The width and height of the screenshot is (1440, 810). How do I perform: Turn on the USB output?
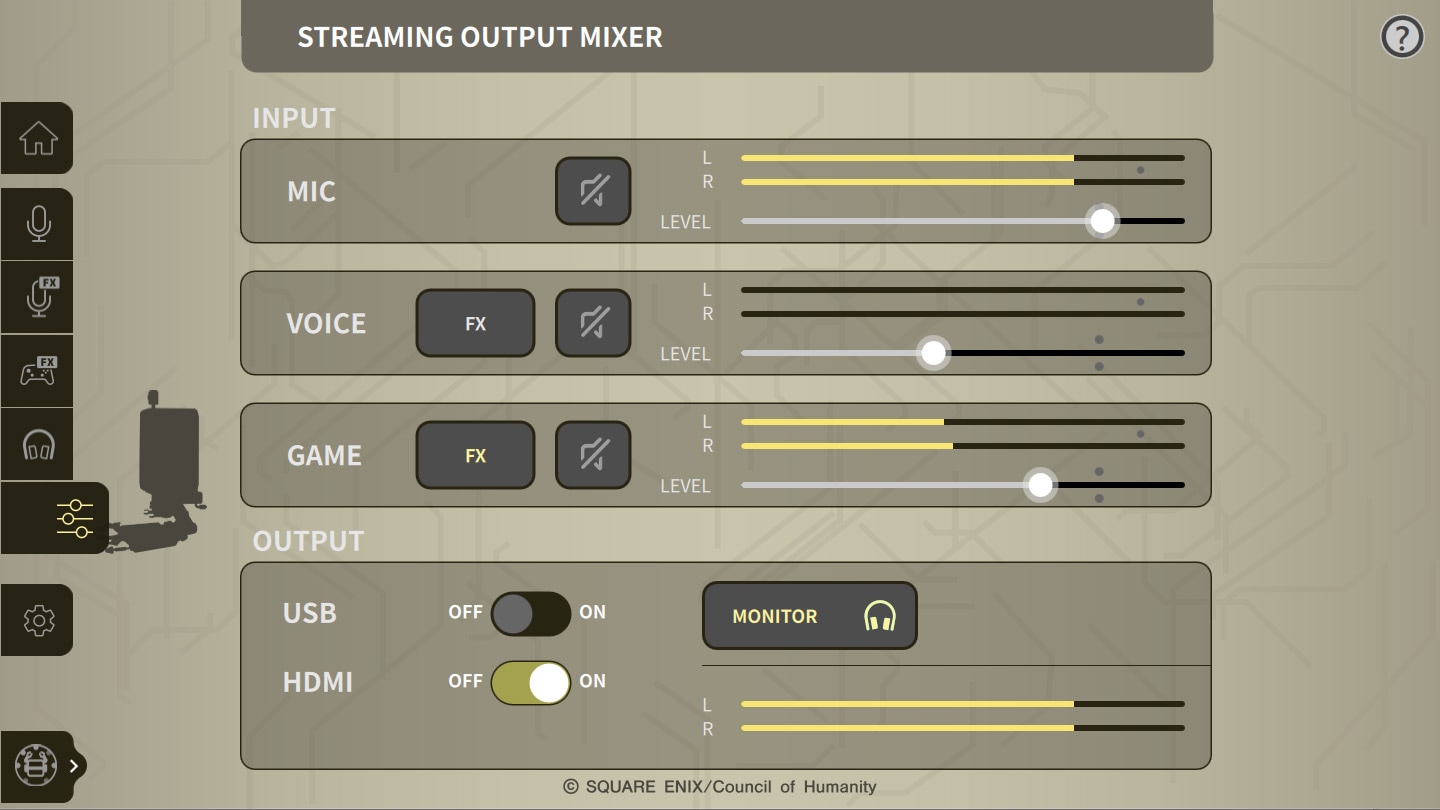[531, 613]
